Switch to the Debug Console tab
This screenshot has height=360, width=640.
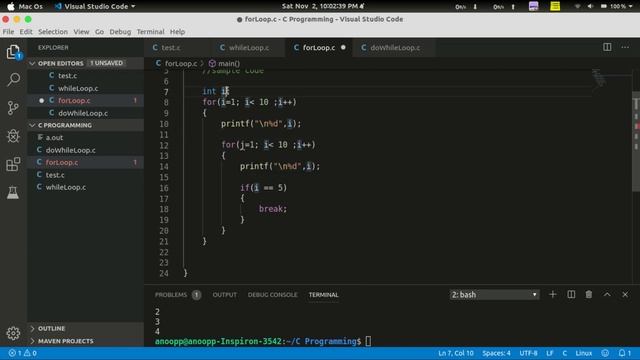(x=272, y=295)
